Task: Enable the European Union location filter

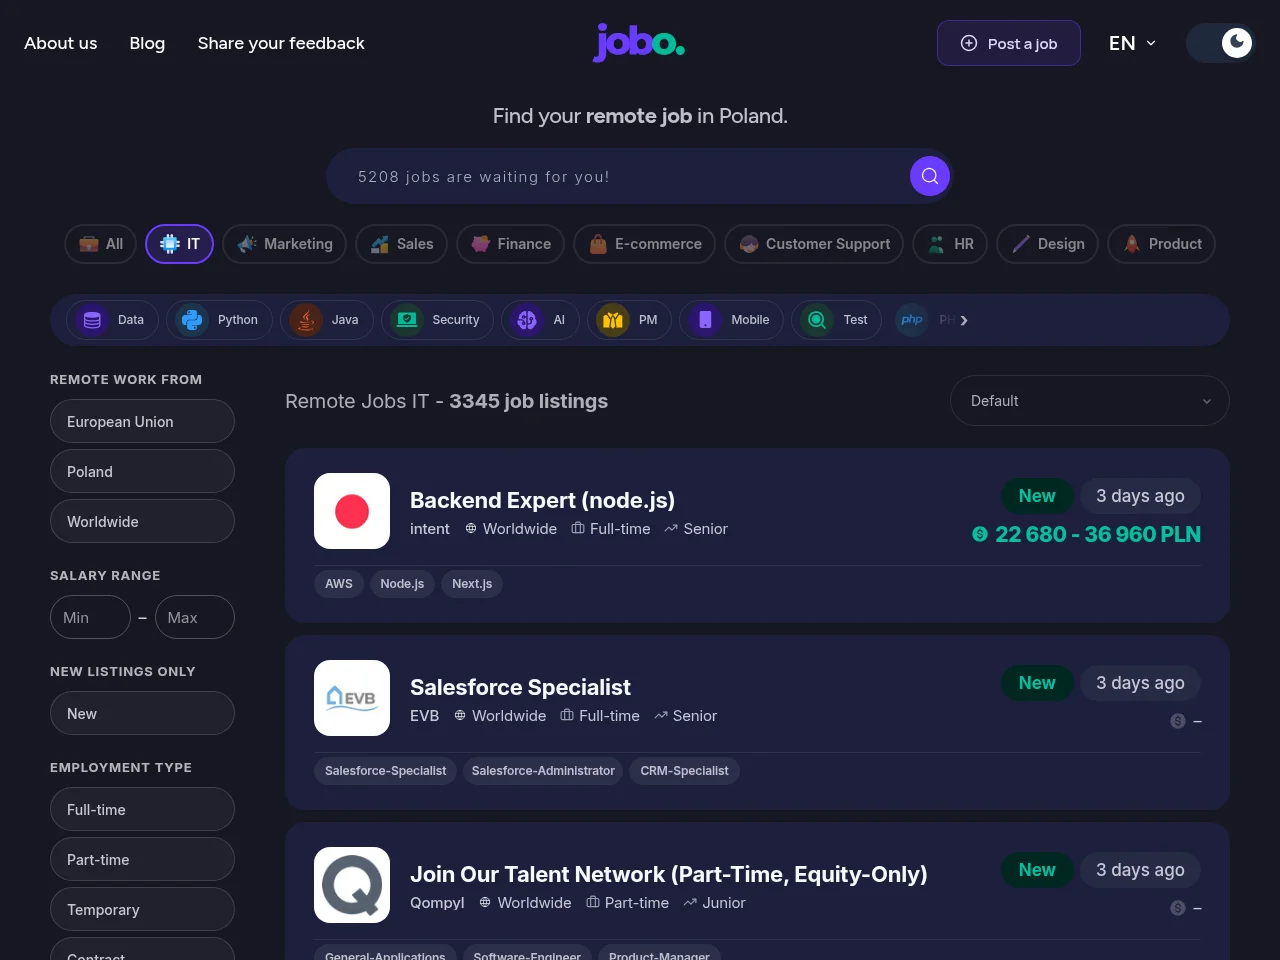Action: click(x=142, y=422)
